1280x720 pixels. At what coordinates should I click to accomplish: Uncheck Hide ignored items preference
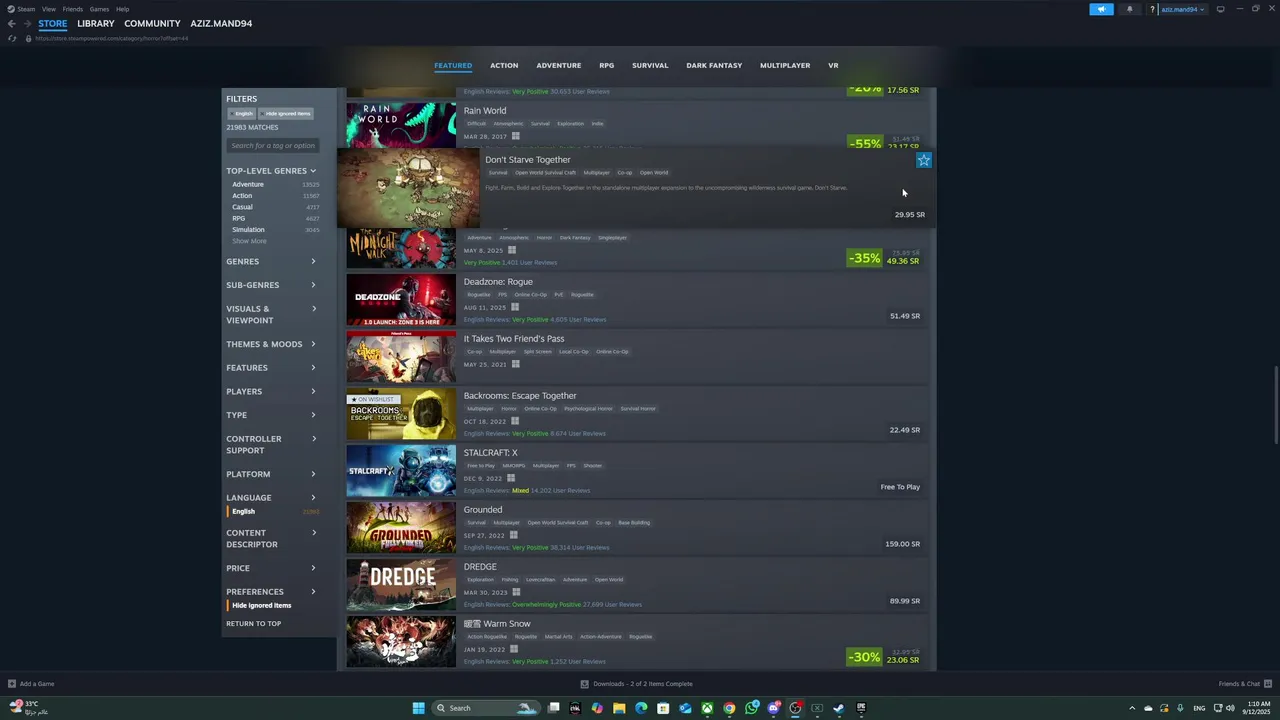coord(262,605)
